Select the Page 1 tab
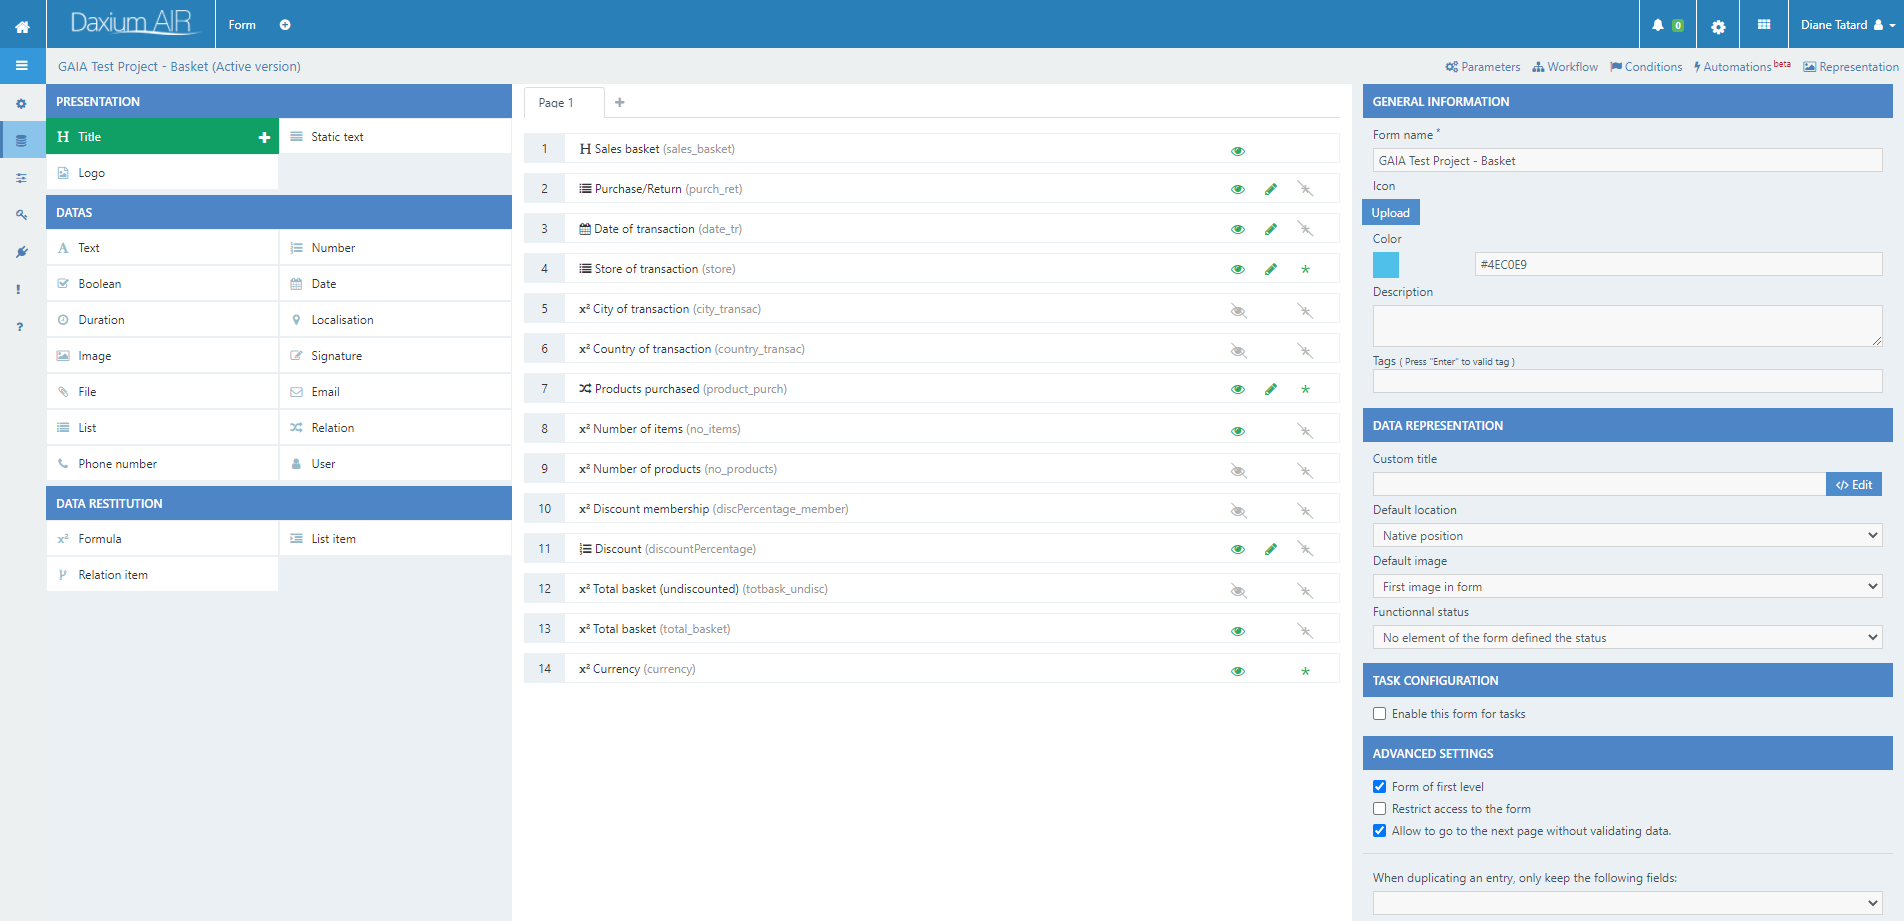The image size is (1904, 921). coord(564,103)
